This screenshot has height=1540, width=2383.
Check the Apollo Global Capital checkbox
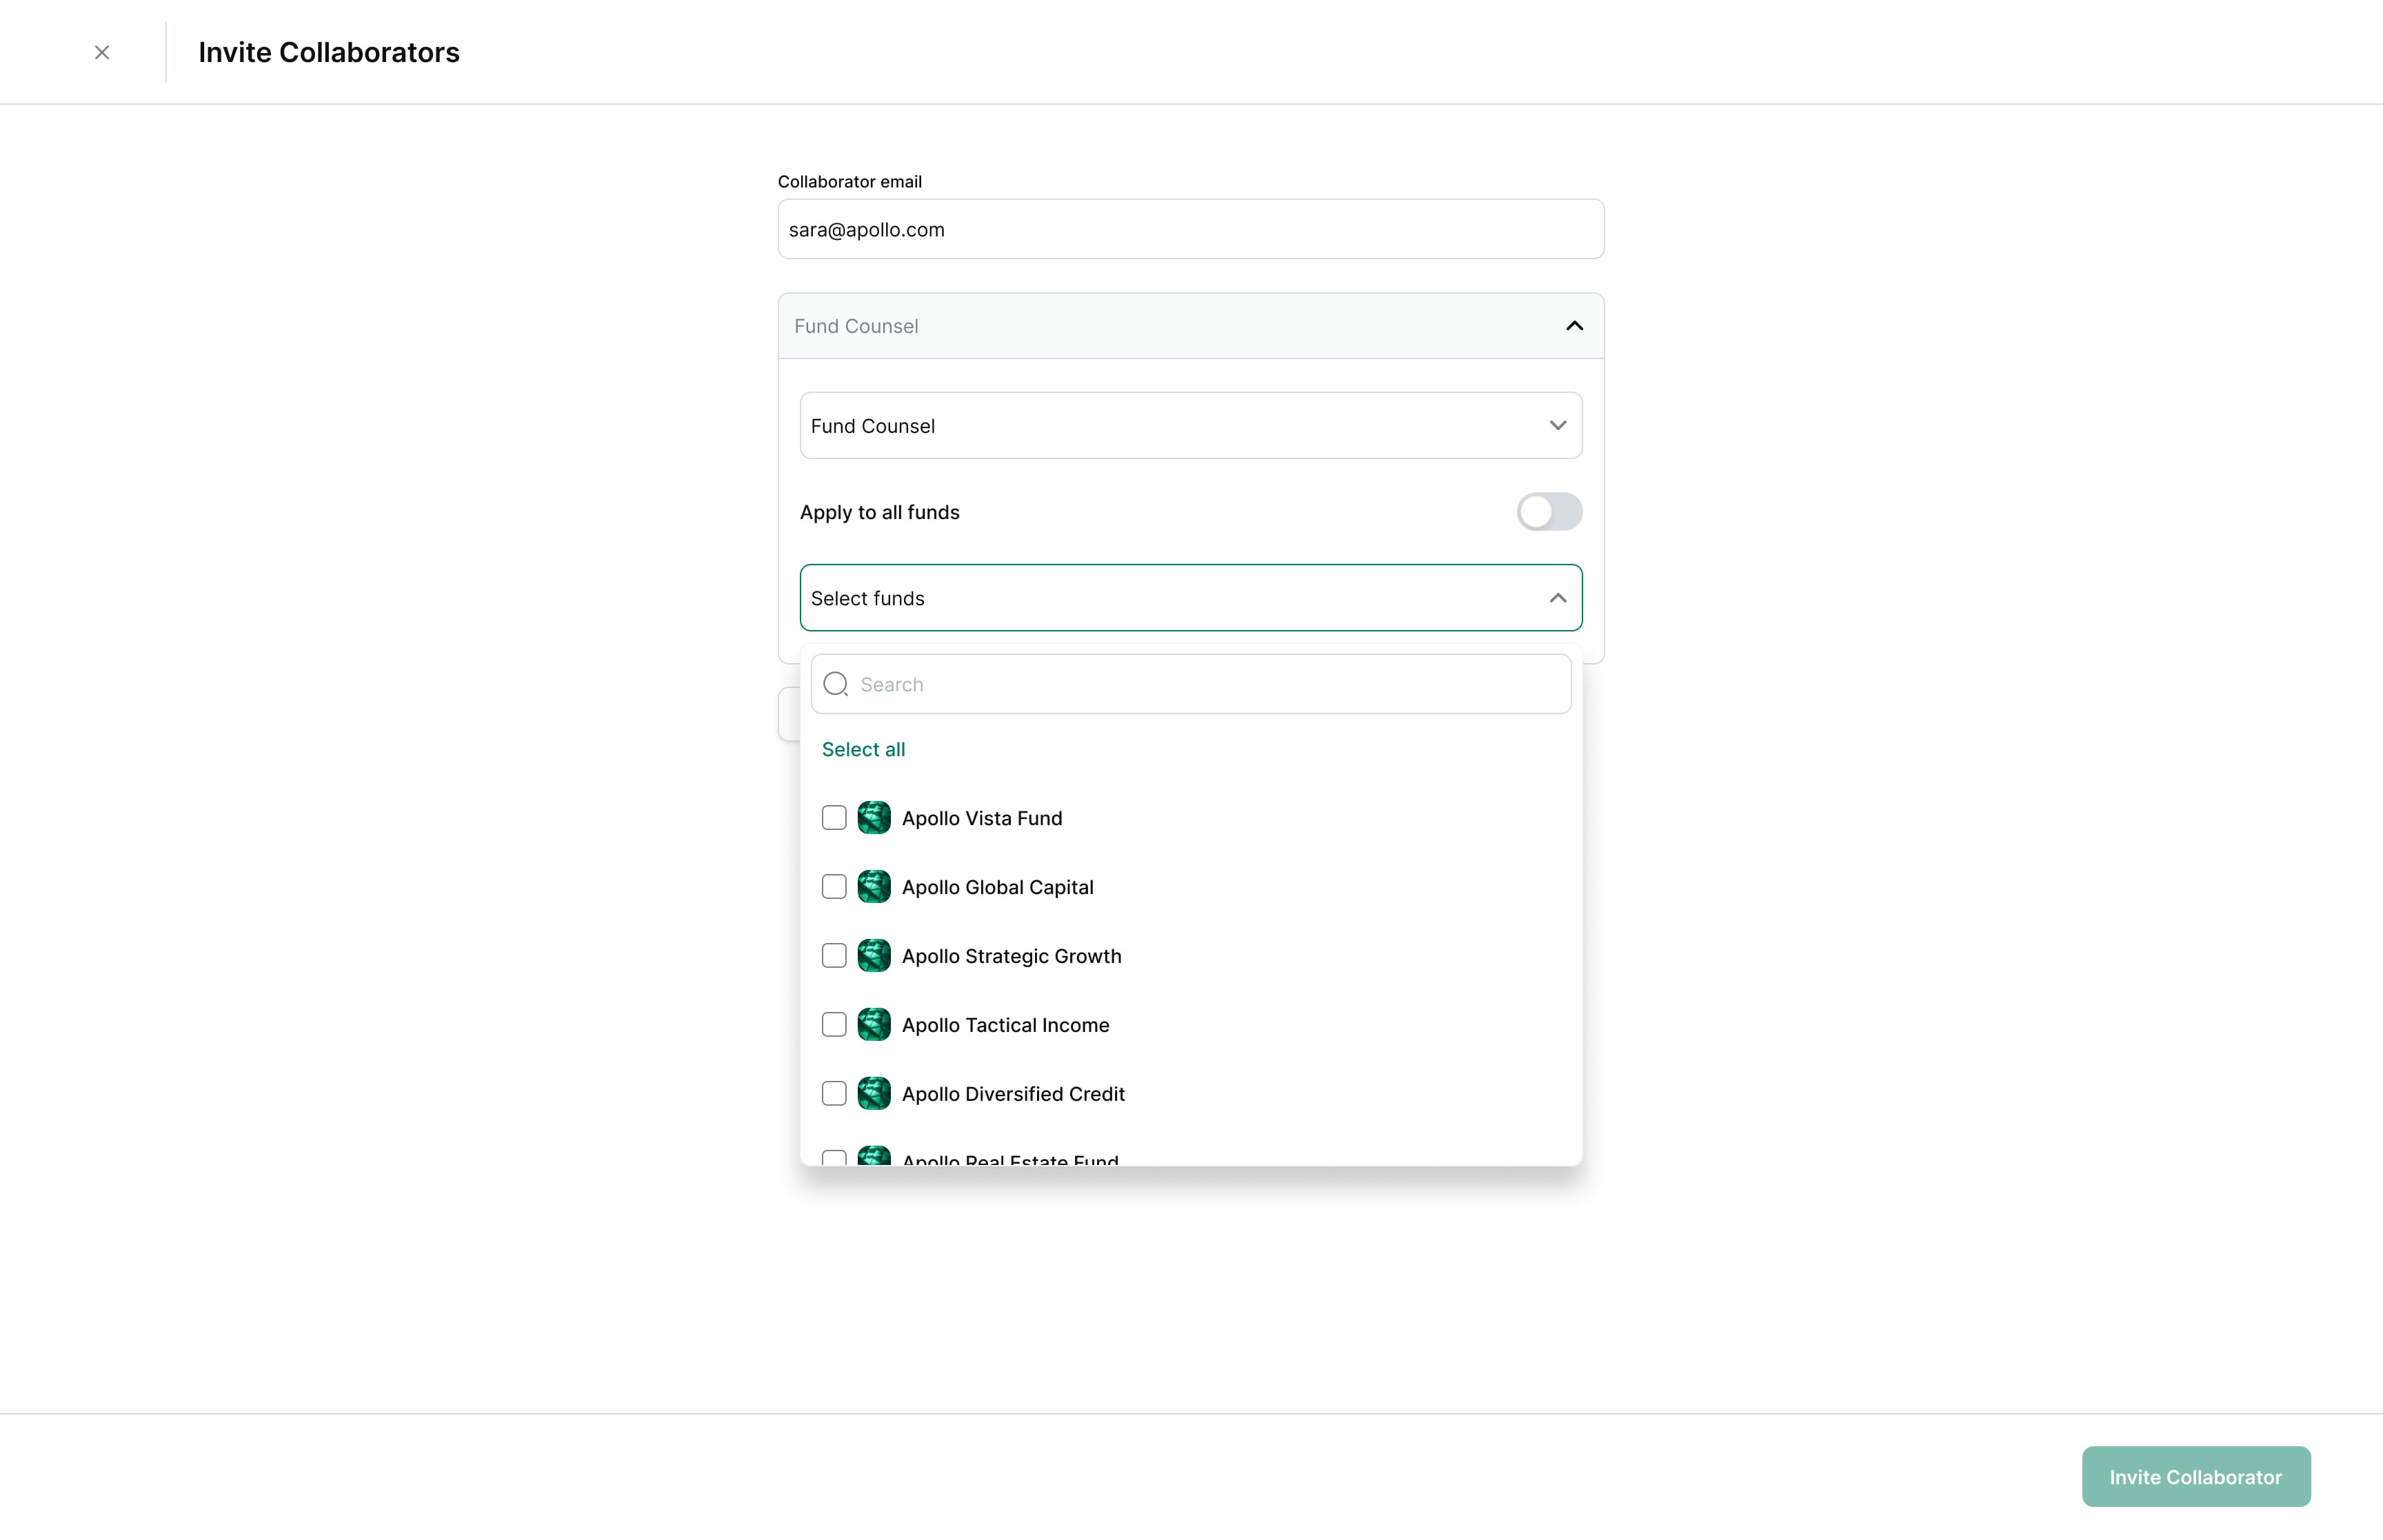pyautogui.click(x=834, y=887)
